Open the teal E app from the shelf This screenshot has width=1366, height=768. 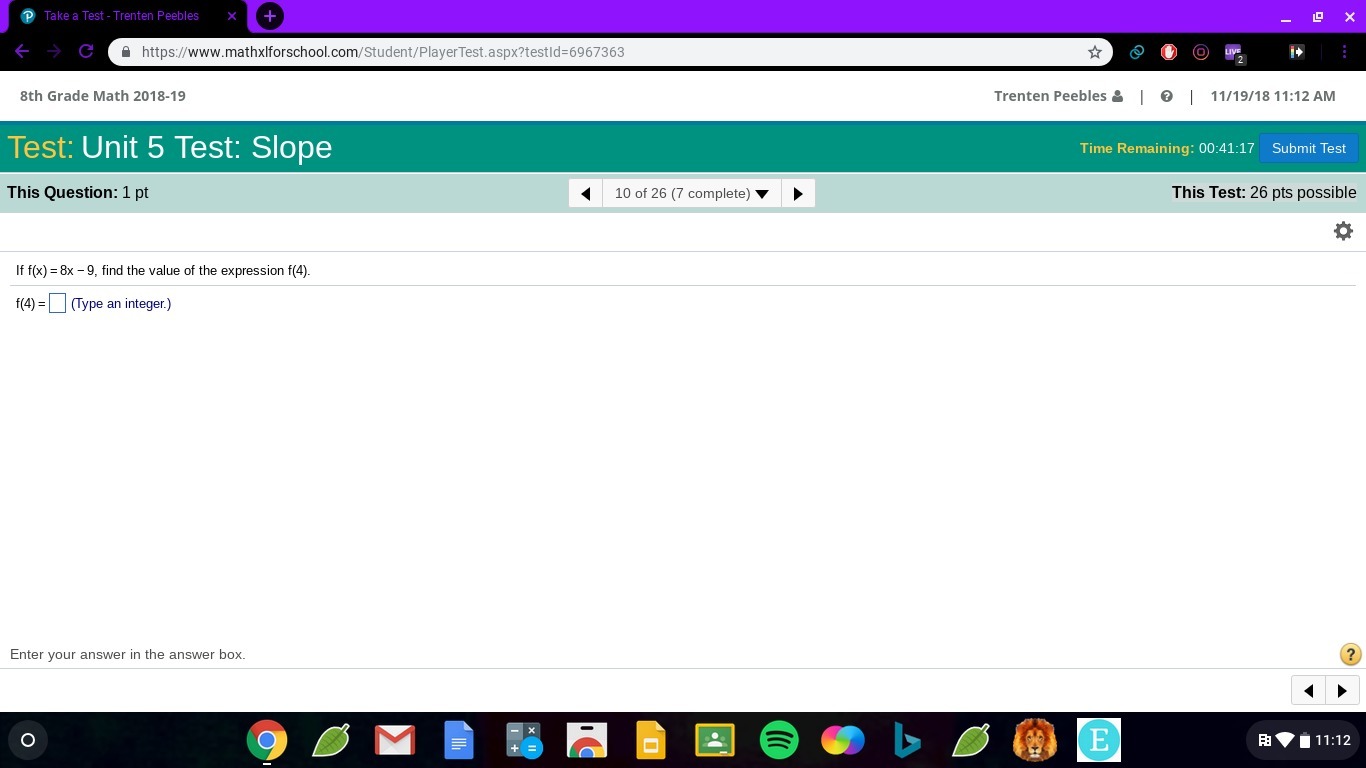coord(1099,740)
